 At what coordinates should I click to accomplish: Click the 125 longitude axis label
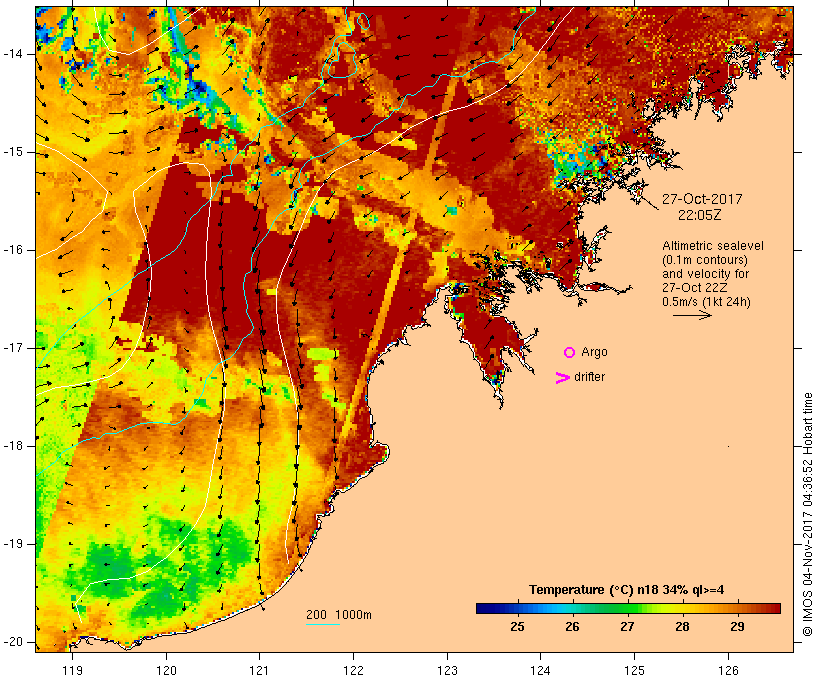[x=635, y=671]
